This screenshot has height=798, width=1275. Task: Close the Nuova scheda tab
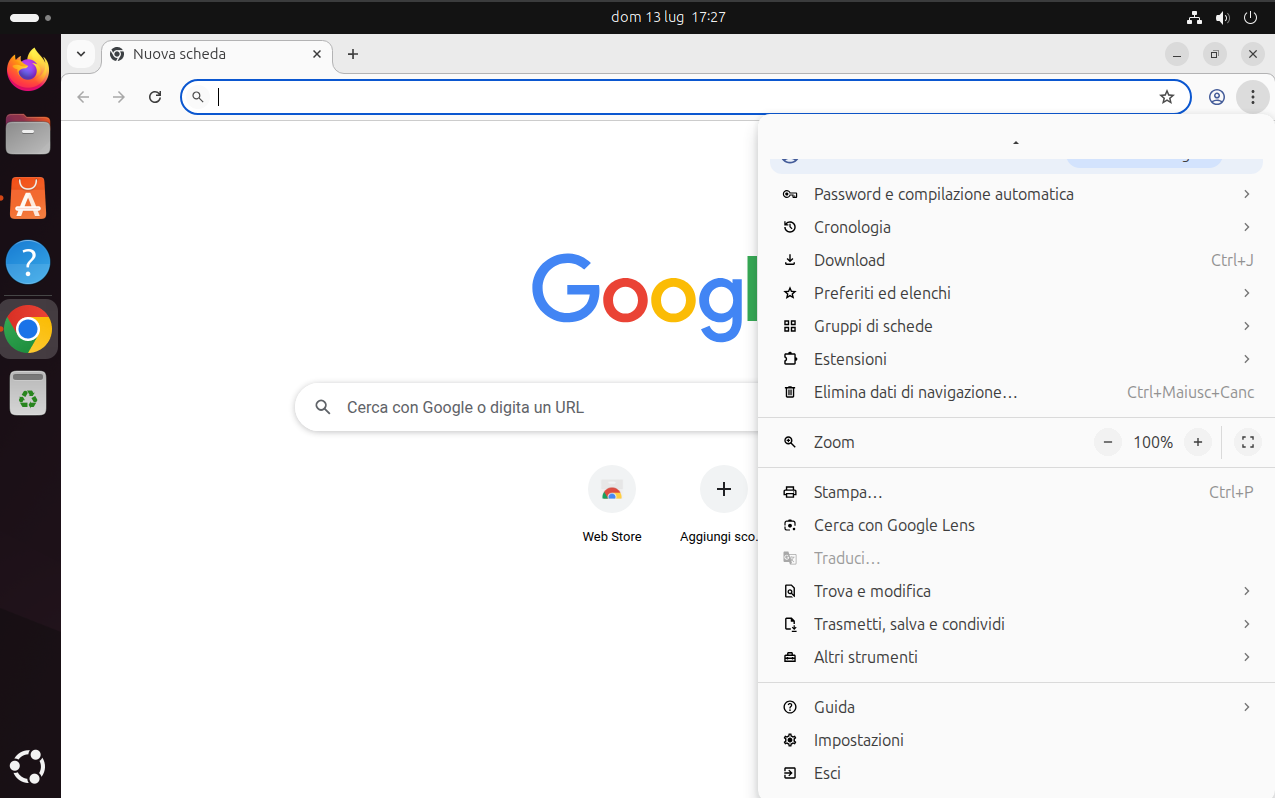317,54
